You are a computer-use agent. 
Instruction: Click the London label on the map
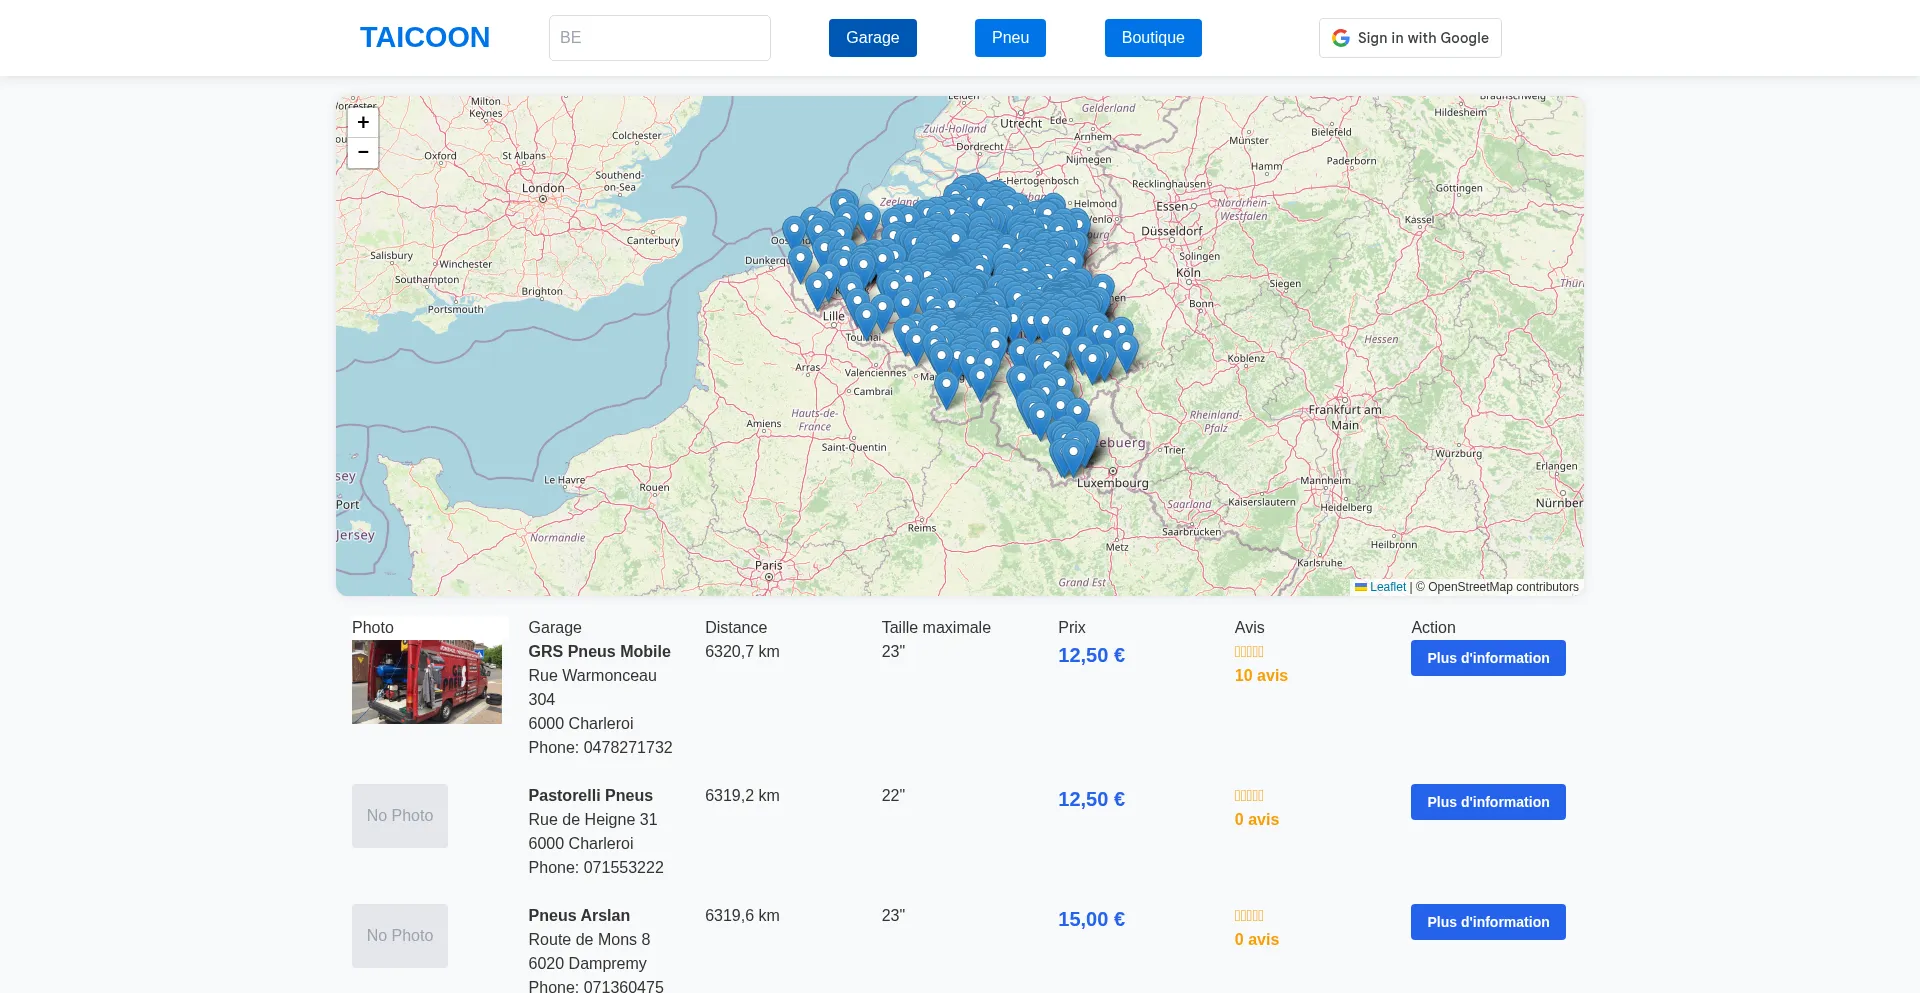point(543,188)
